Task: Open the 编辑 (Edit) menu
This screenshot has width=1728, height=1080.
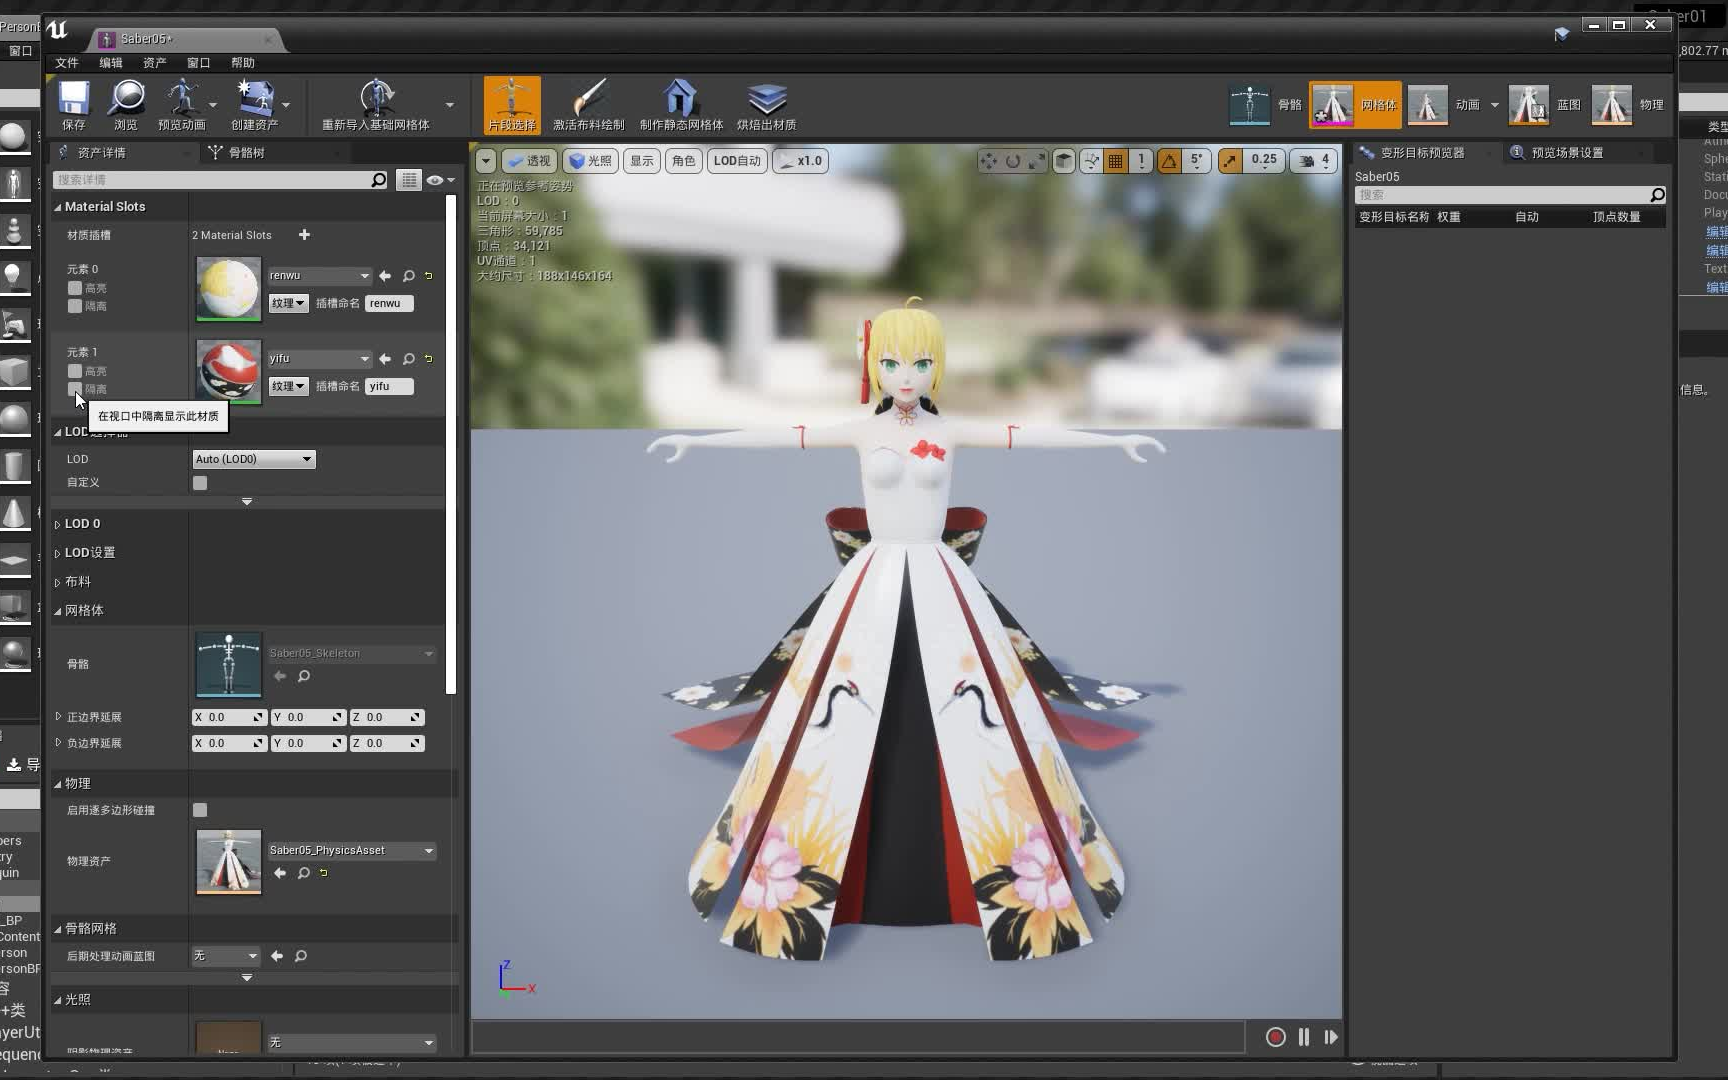Action: click(111, 63)
